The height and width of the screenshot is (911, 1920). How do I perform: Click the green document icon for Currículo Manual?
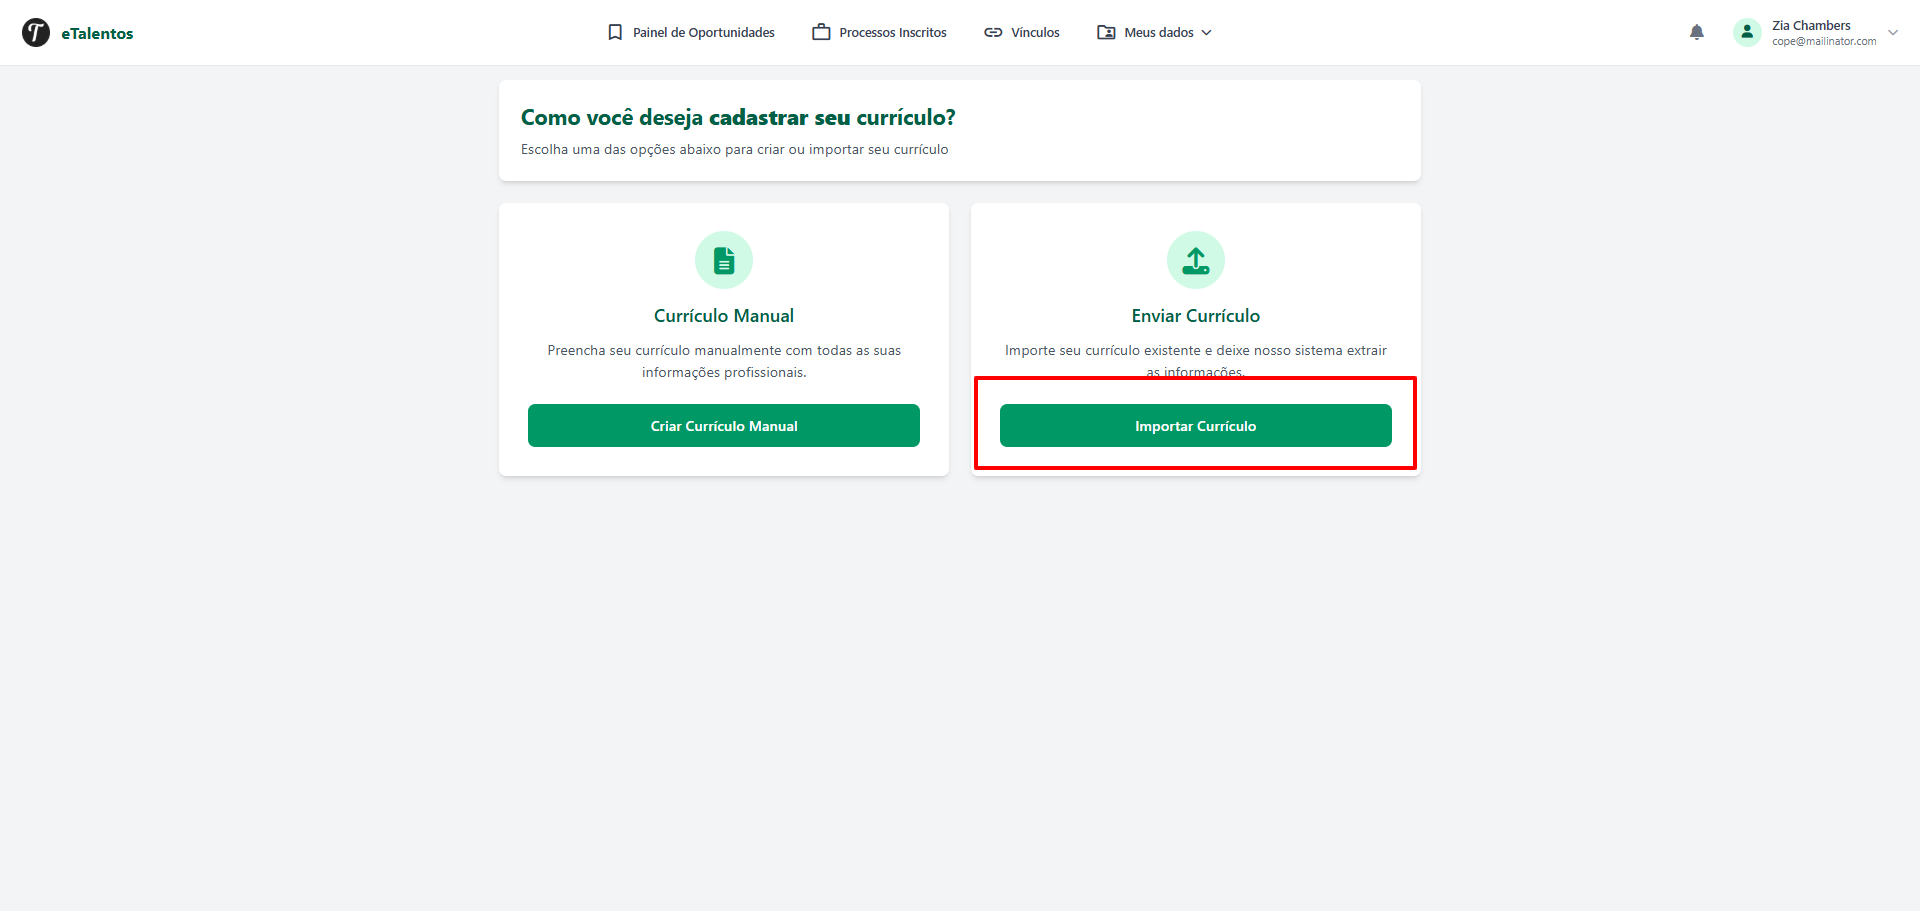point(724,260)
